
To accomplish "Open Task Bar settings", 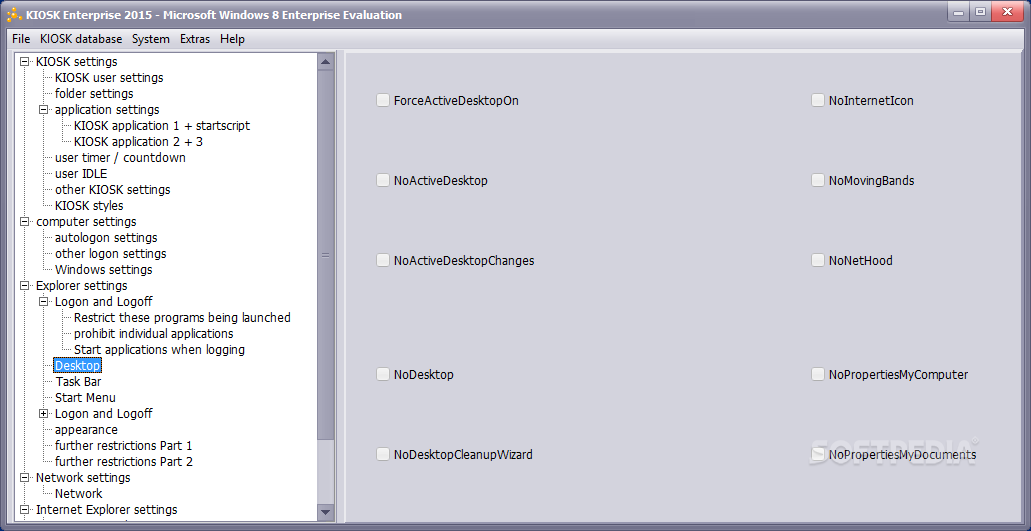I will (x=78, y=382).
